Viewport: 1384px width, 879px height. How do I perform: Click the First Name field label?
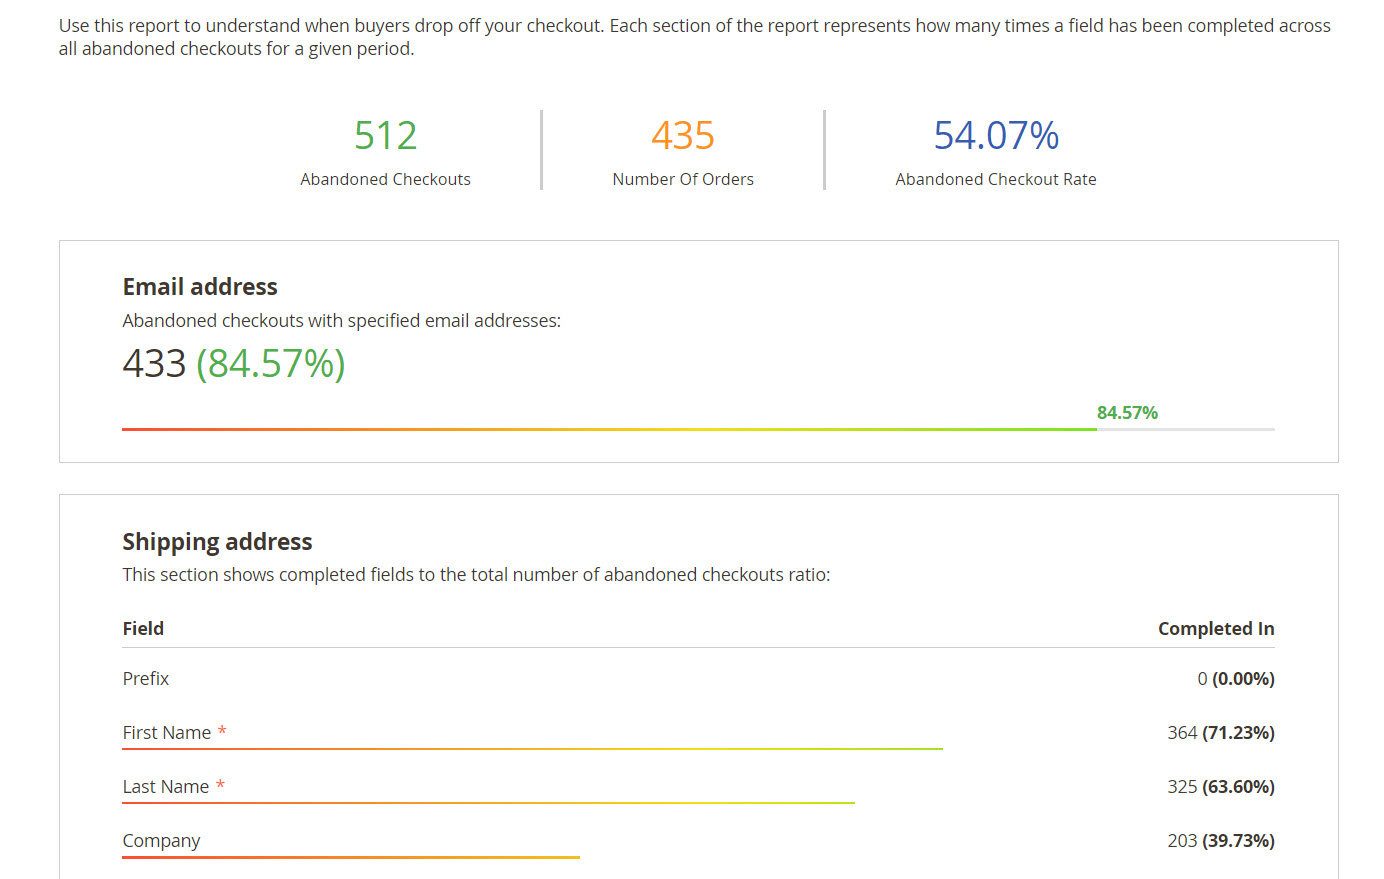[167, 733]
